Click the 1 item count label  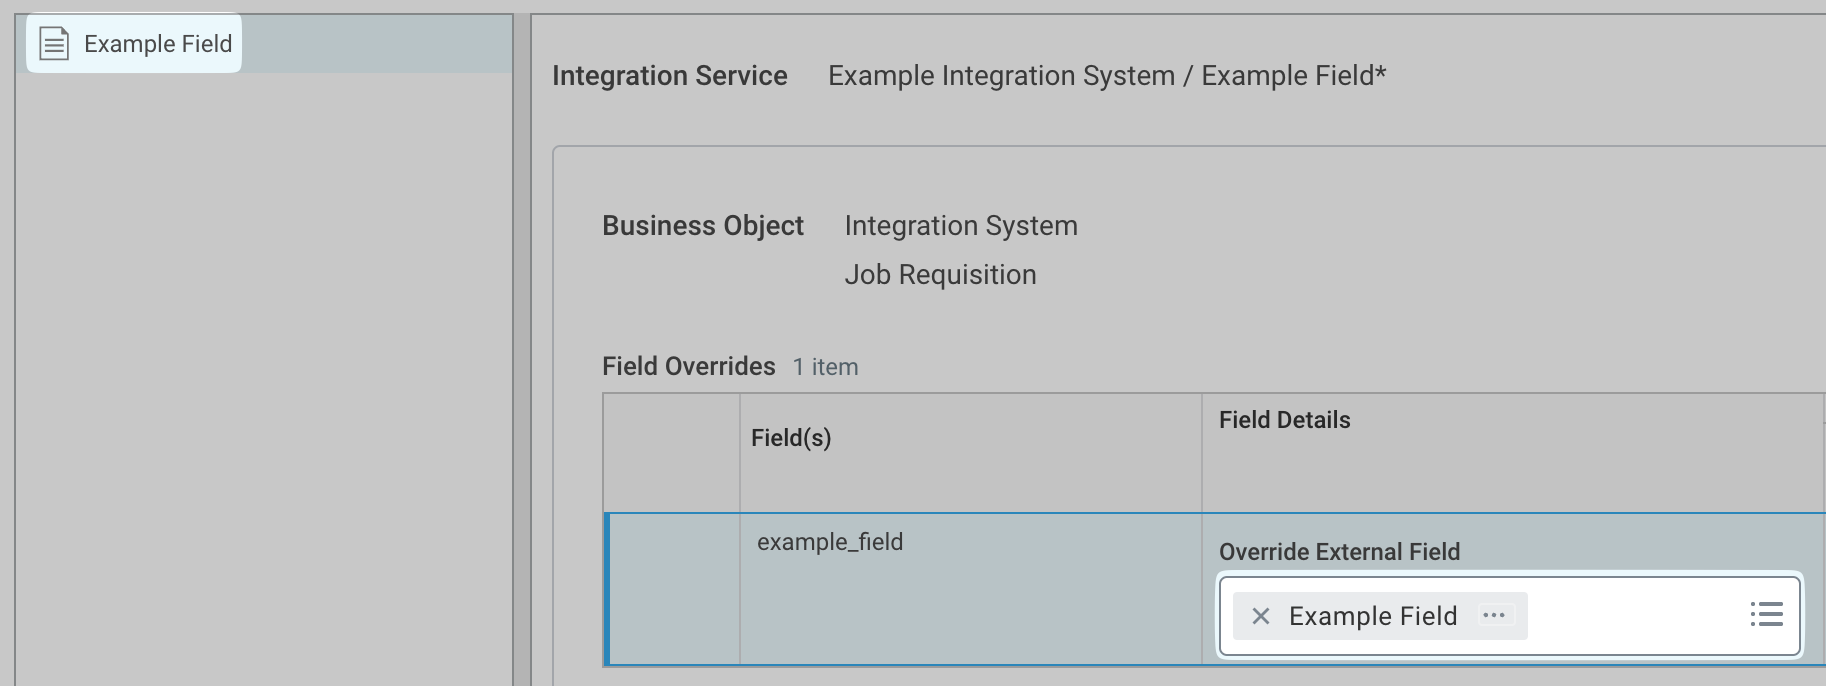[x=825, y=367]
